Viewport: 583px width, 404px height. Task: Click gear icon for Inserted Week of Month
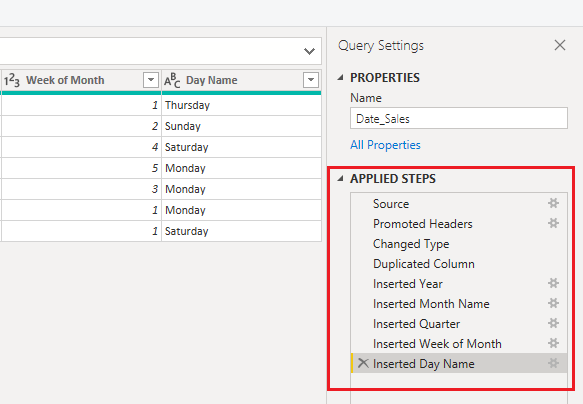point(553,343)
